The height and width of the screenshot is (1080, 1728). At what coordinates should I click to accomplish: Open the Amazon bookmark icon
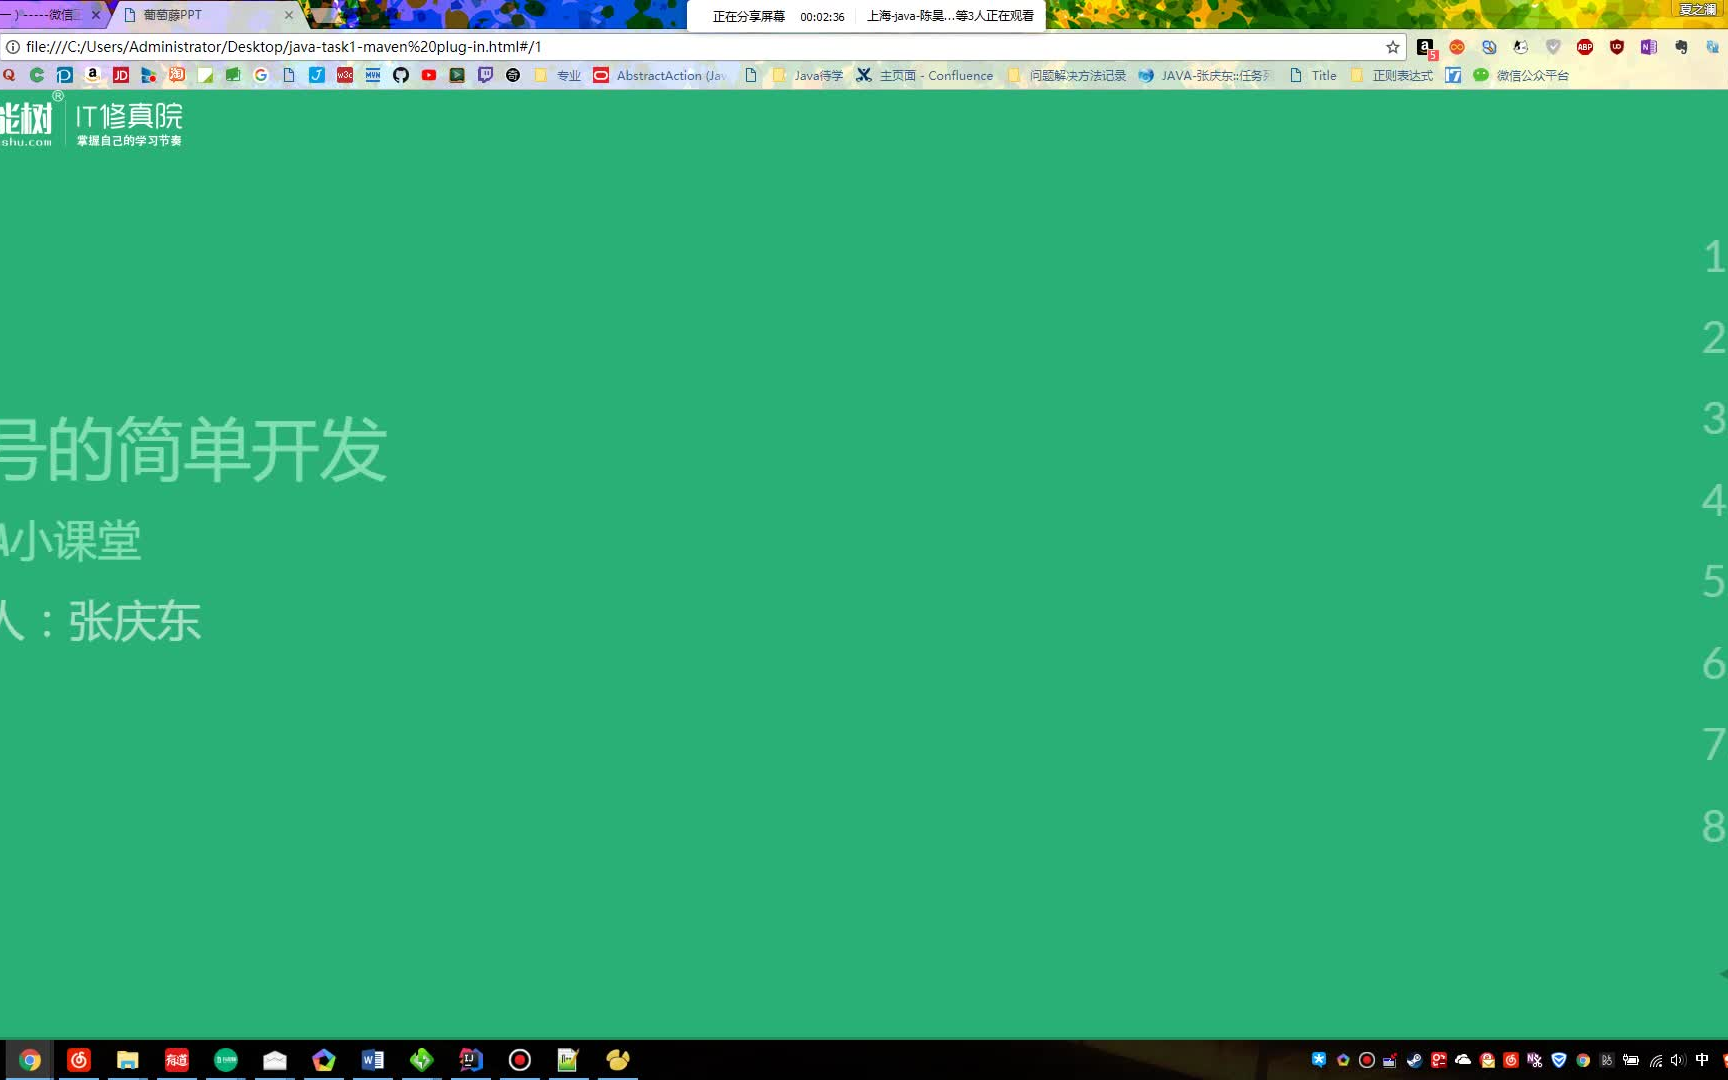tap(93, 75)
